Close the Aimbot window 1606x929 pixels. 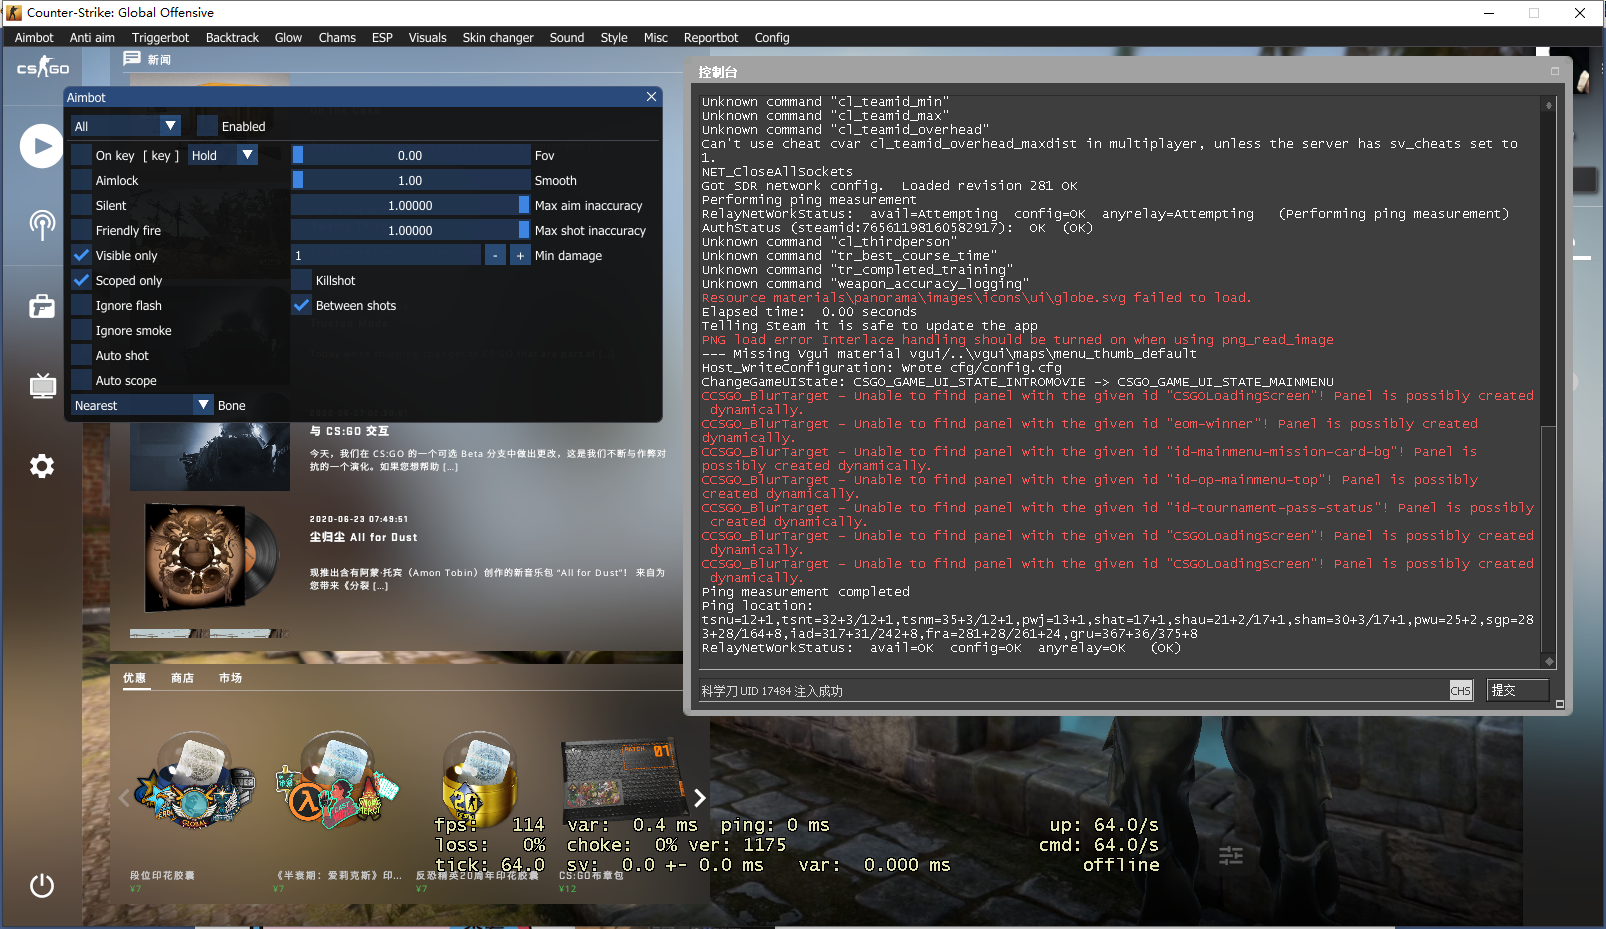point(651,97)
